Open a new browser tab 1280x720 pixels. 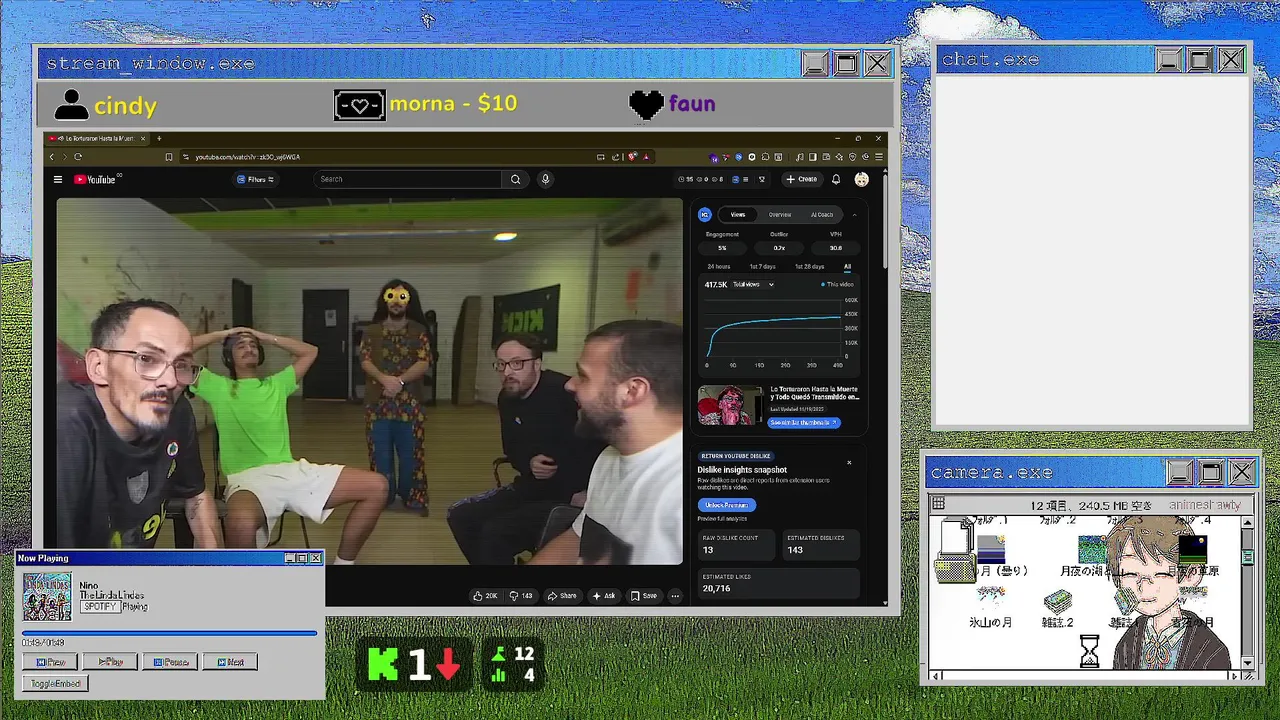tap(159, 138)
